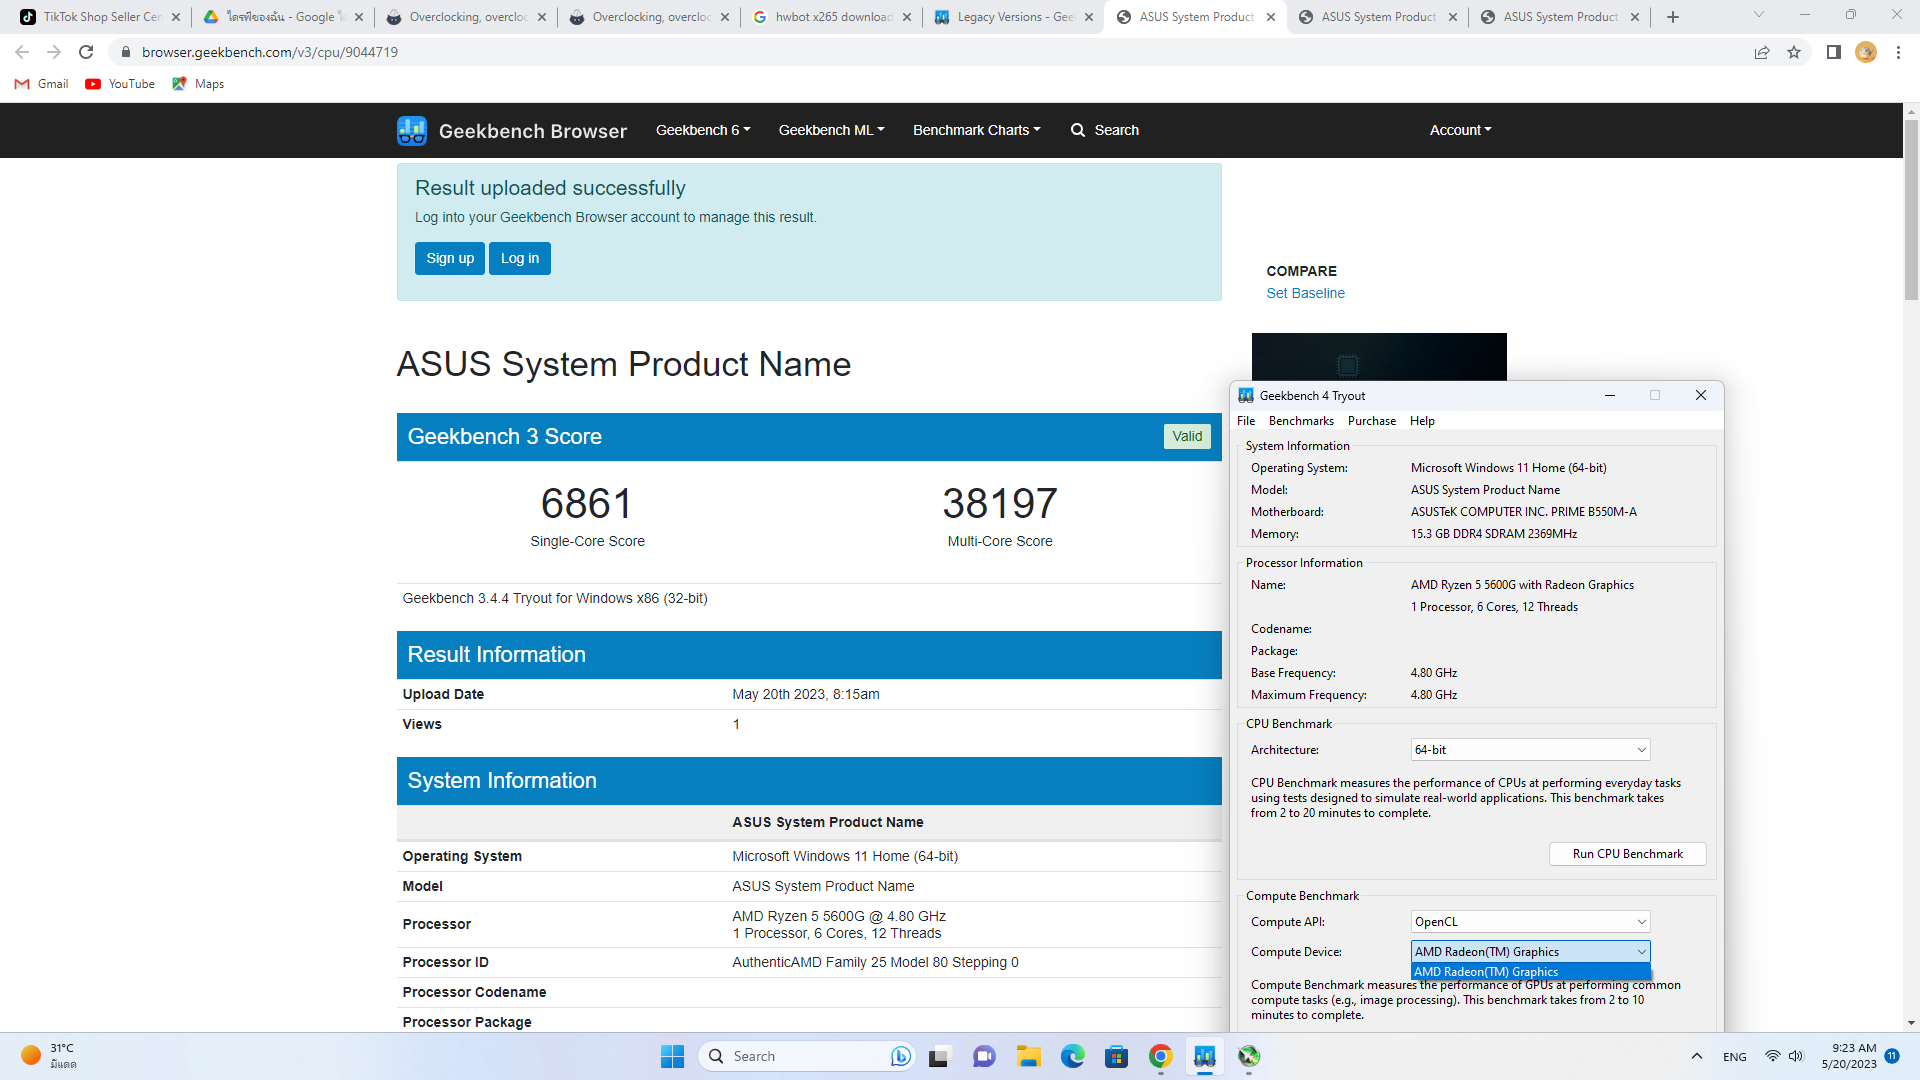Image resolution: width=1920 pixels, height=1080 pixels.
Task: Expand the Benchmark Charts menu
Action: 976,130
